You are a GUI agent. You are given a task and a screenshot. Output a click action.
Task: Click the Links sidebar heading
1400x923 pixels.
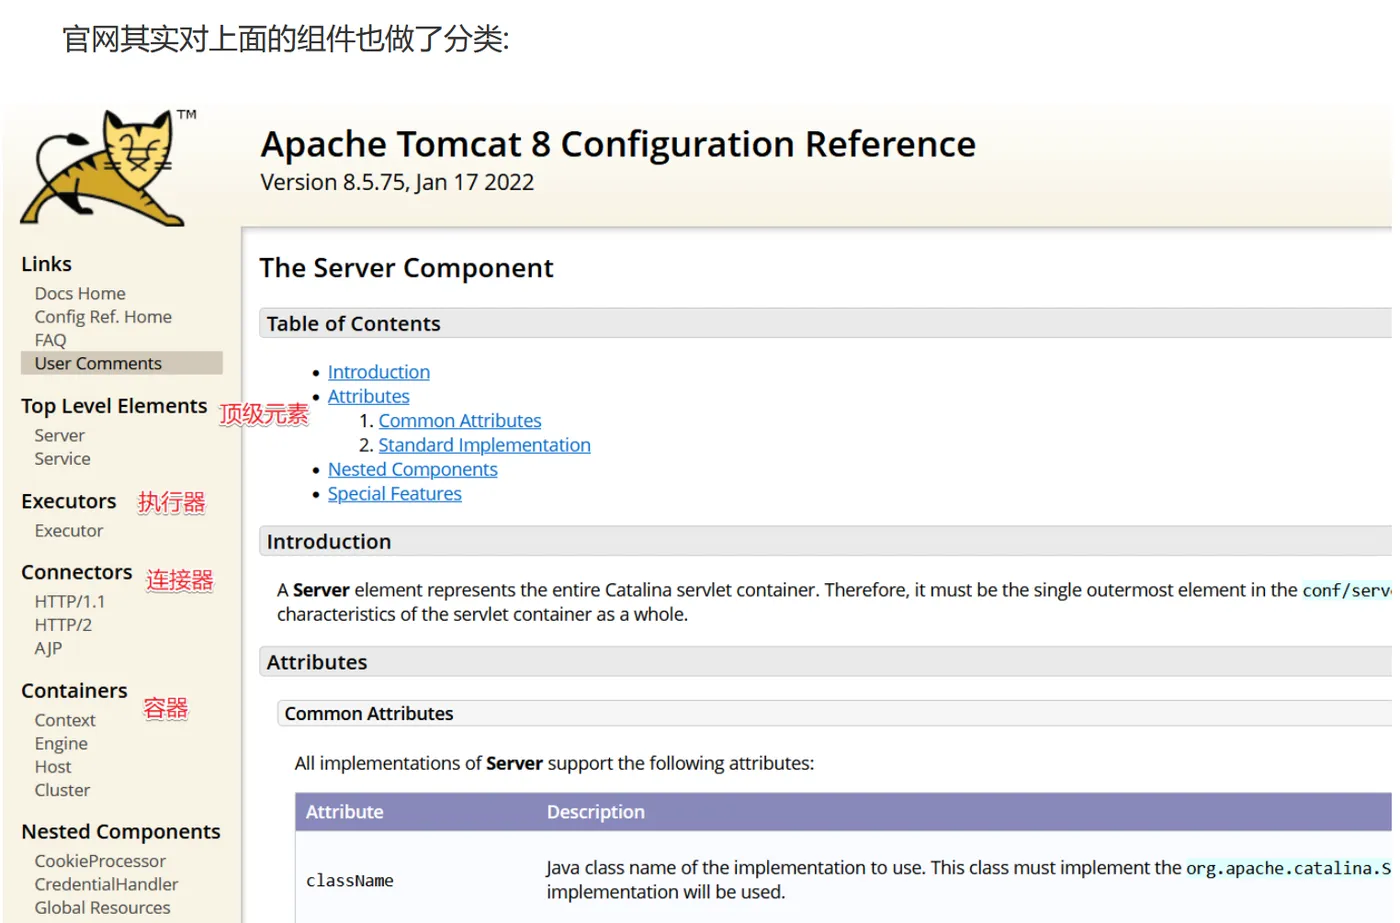point(47,264)
